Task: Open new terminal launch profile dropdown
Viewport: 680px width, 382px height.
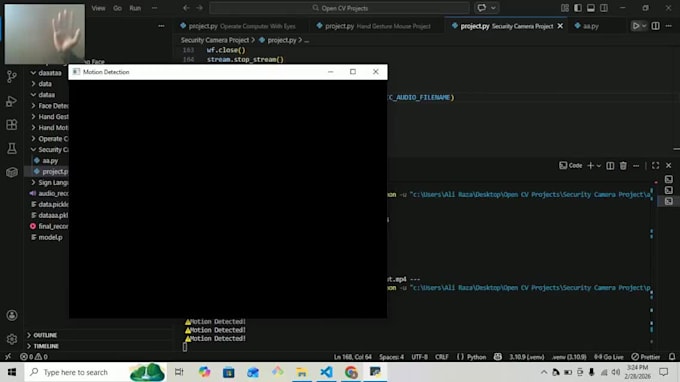Action: 599,166
